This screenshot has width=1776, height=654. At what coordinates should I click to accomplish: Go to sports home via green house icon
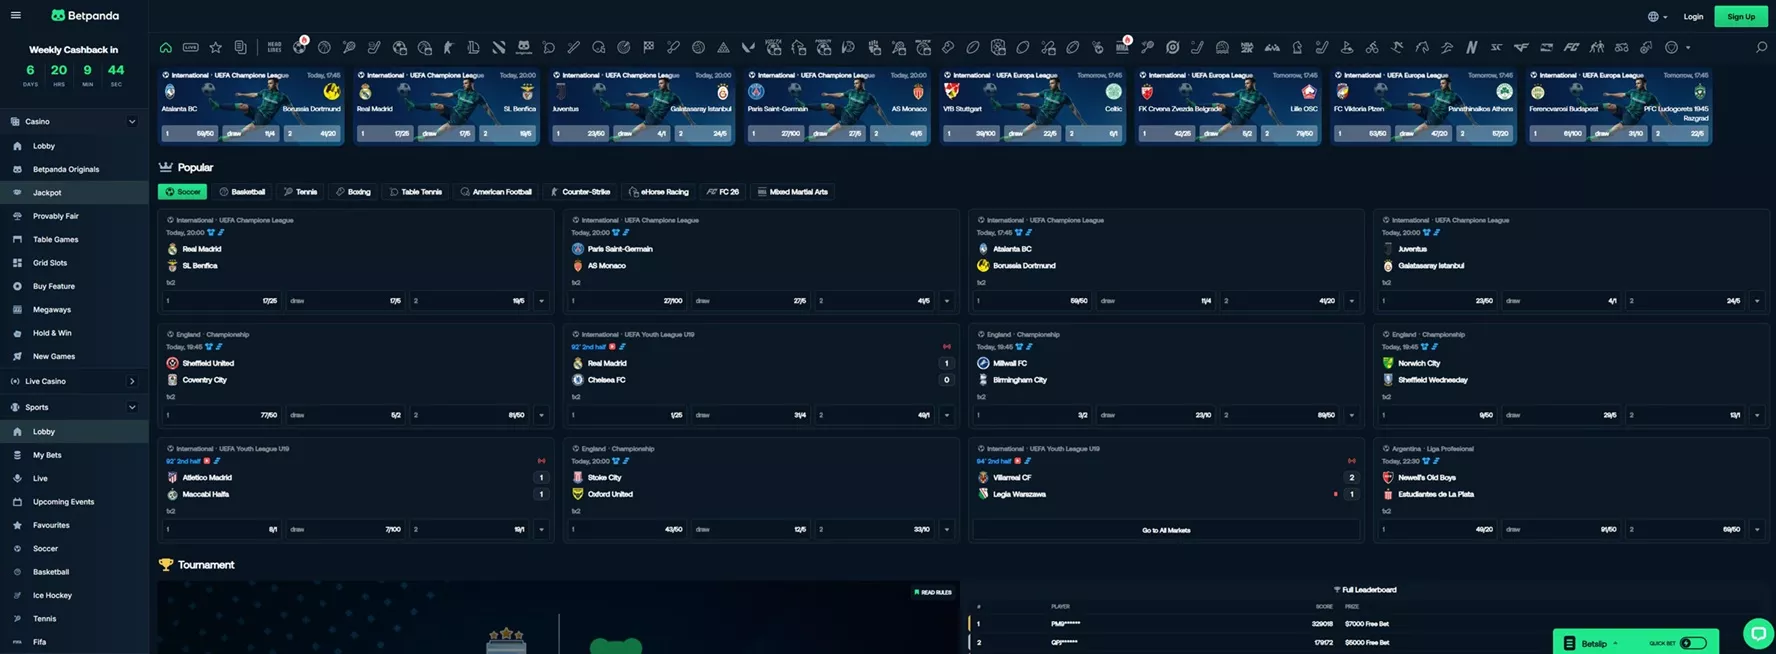pyautogui.click(x=166, y=47)
